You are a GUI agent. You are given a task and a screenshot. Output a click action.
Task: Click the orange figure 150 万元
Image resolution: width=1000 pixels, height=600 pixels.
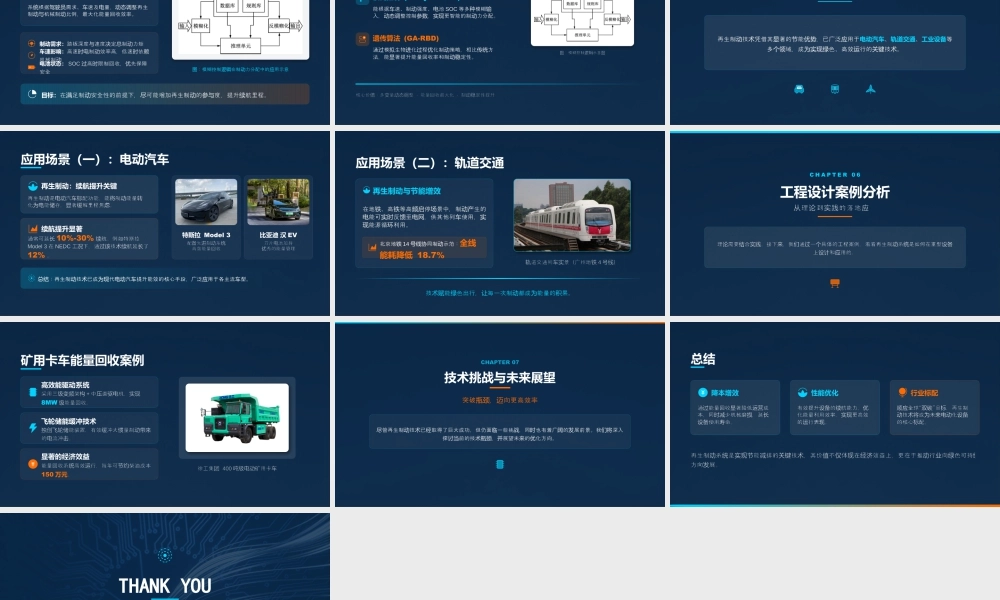(54, 474)
